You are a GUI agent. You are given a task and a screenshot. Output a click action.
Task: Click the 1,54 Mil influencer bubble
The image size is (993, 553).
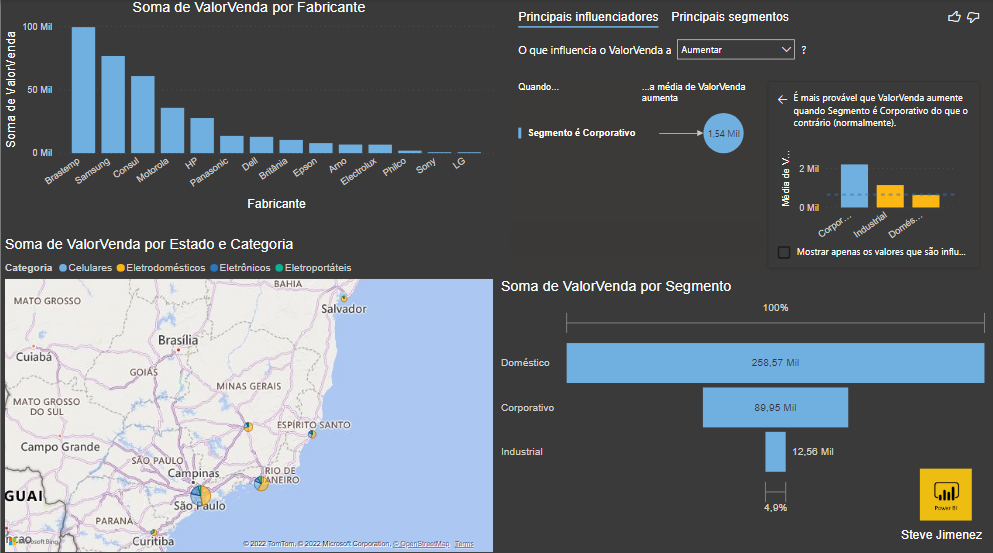click(x=723, y=133)
